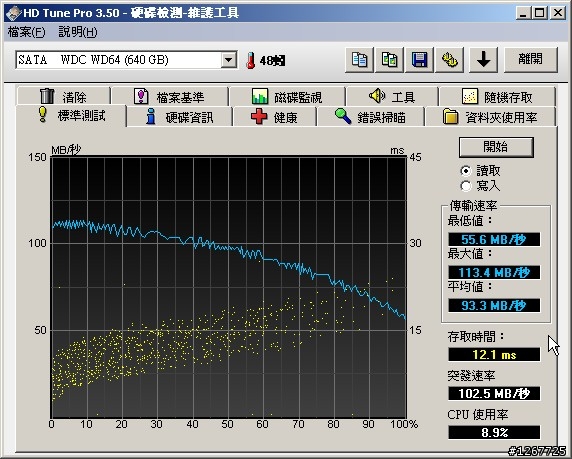Click the scatter icon on 隨機存取 tab
Screen dimensions: 572x459
(469, 96)
